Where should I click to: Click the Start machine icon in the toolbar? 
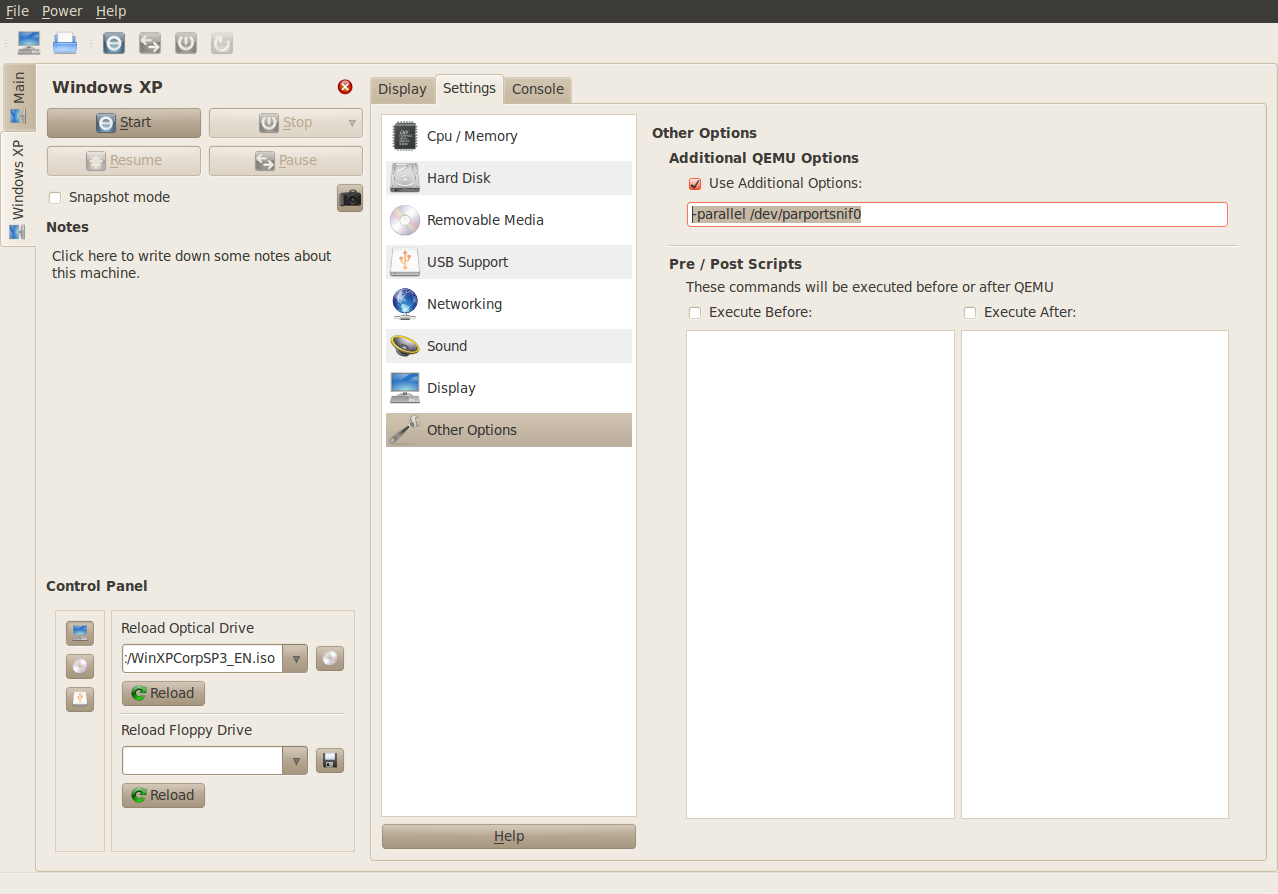[114, 43]
